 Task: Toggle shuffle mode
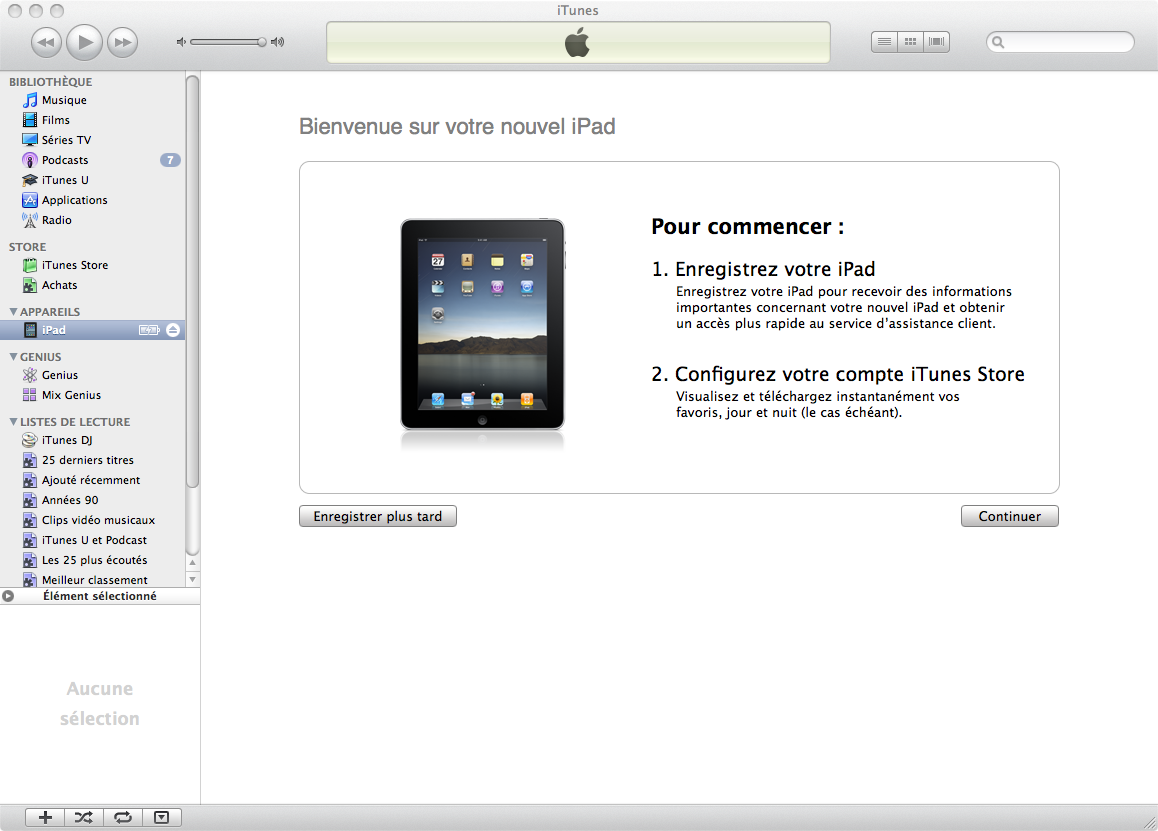click(83, 817)
